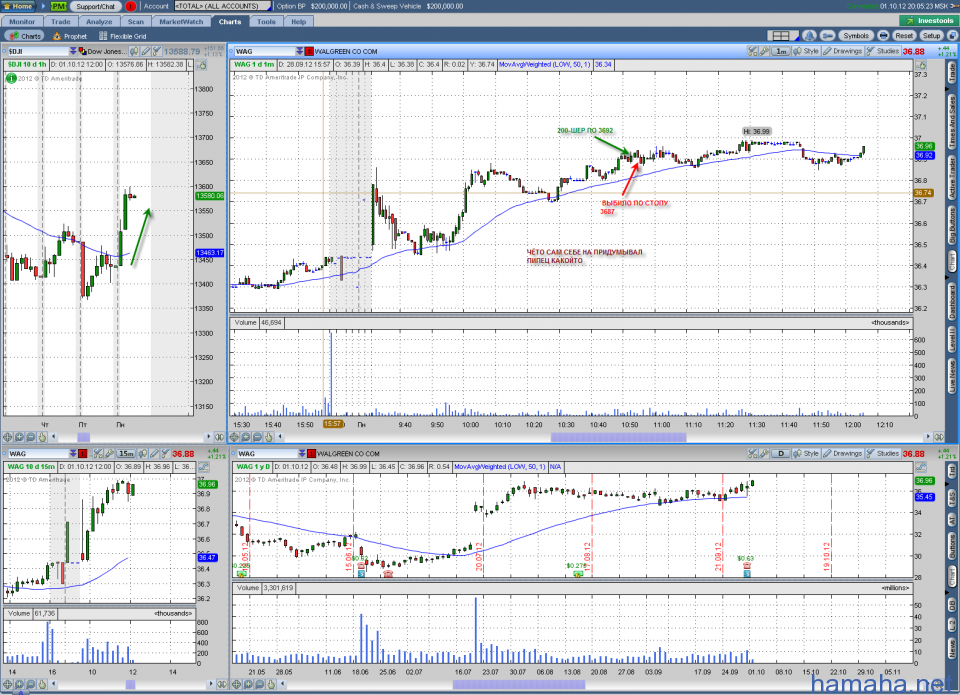Screen dimensions: 960x695
Task: Click the Drawings pencil icon in the $DJI chart
Action: tap(145, 51)
